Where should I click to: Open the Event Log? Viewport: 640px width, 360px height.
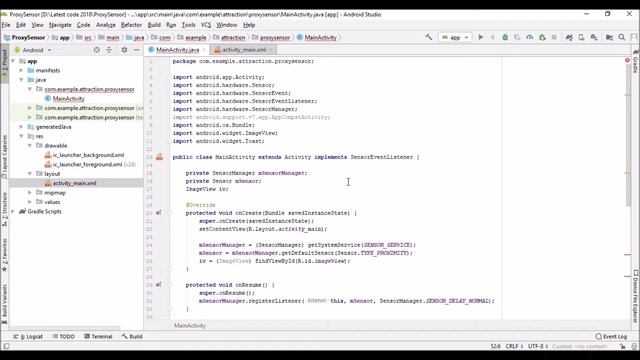[611, 336]
